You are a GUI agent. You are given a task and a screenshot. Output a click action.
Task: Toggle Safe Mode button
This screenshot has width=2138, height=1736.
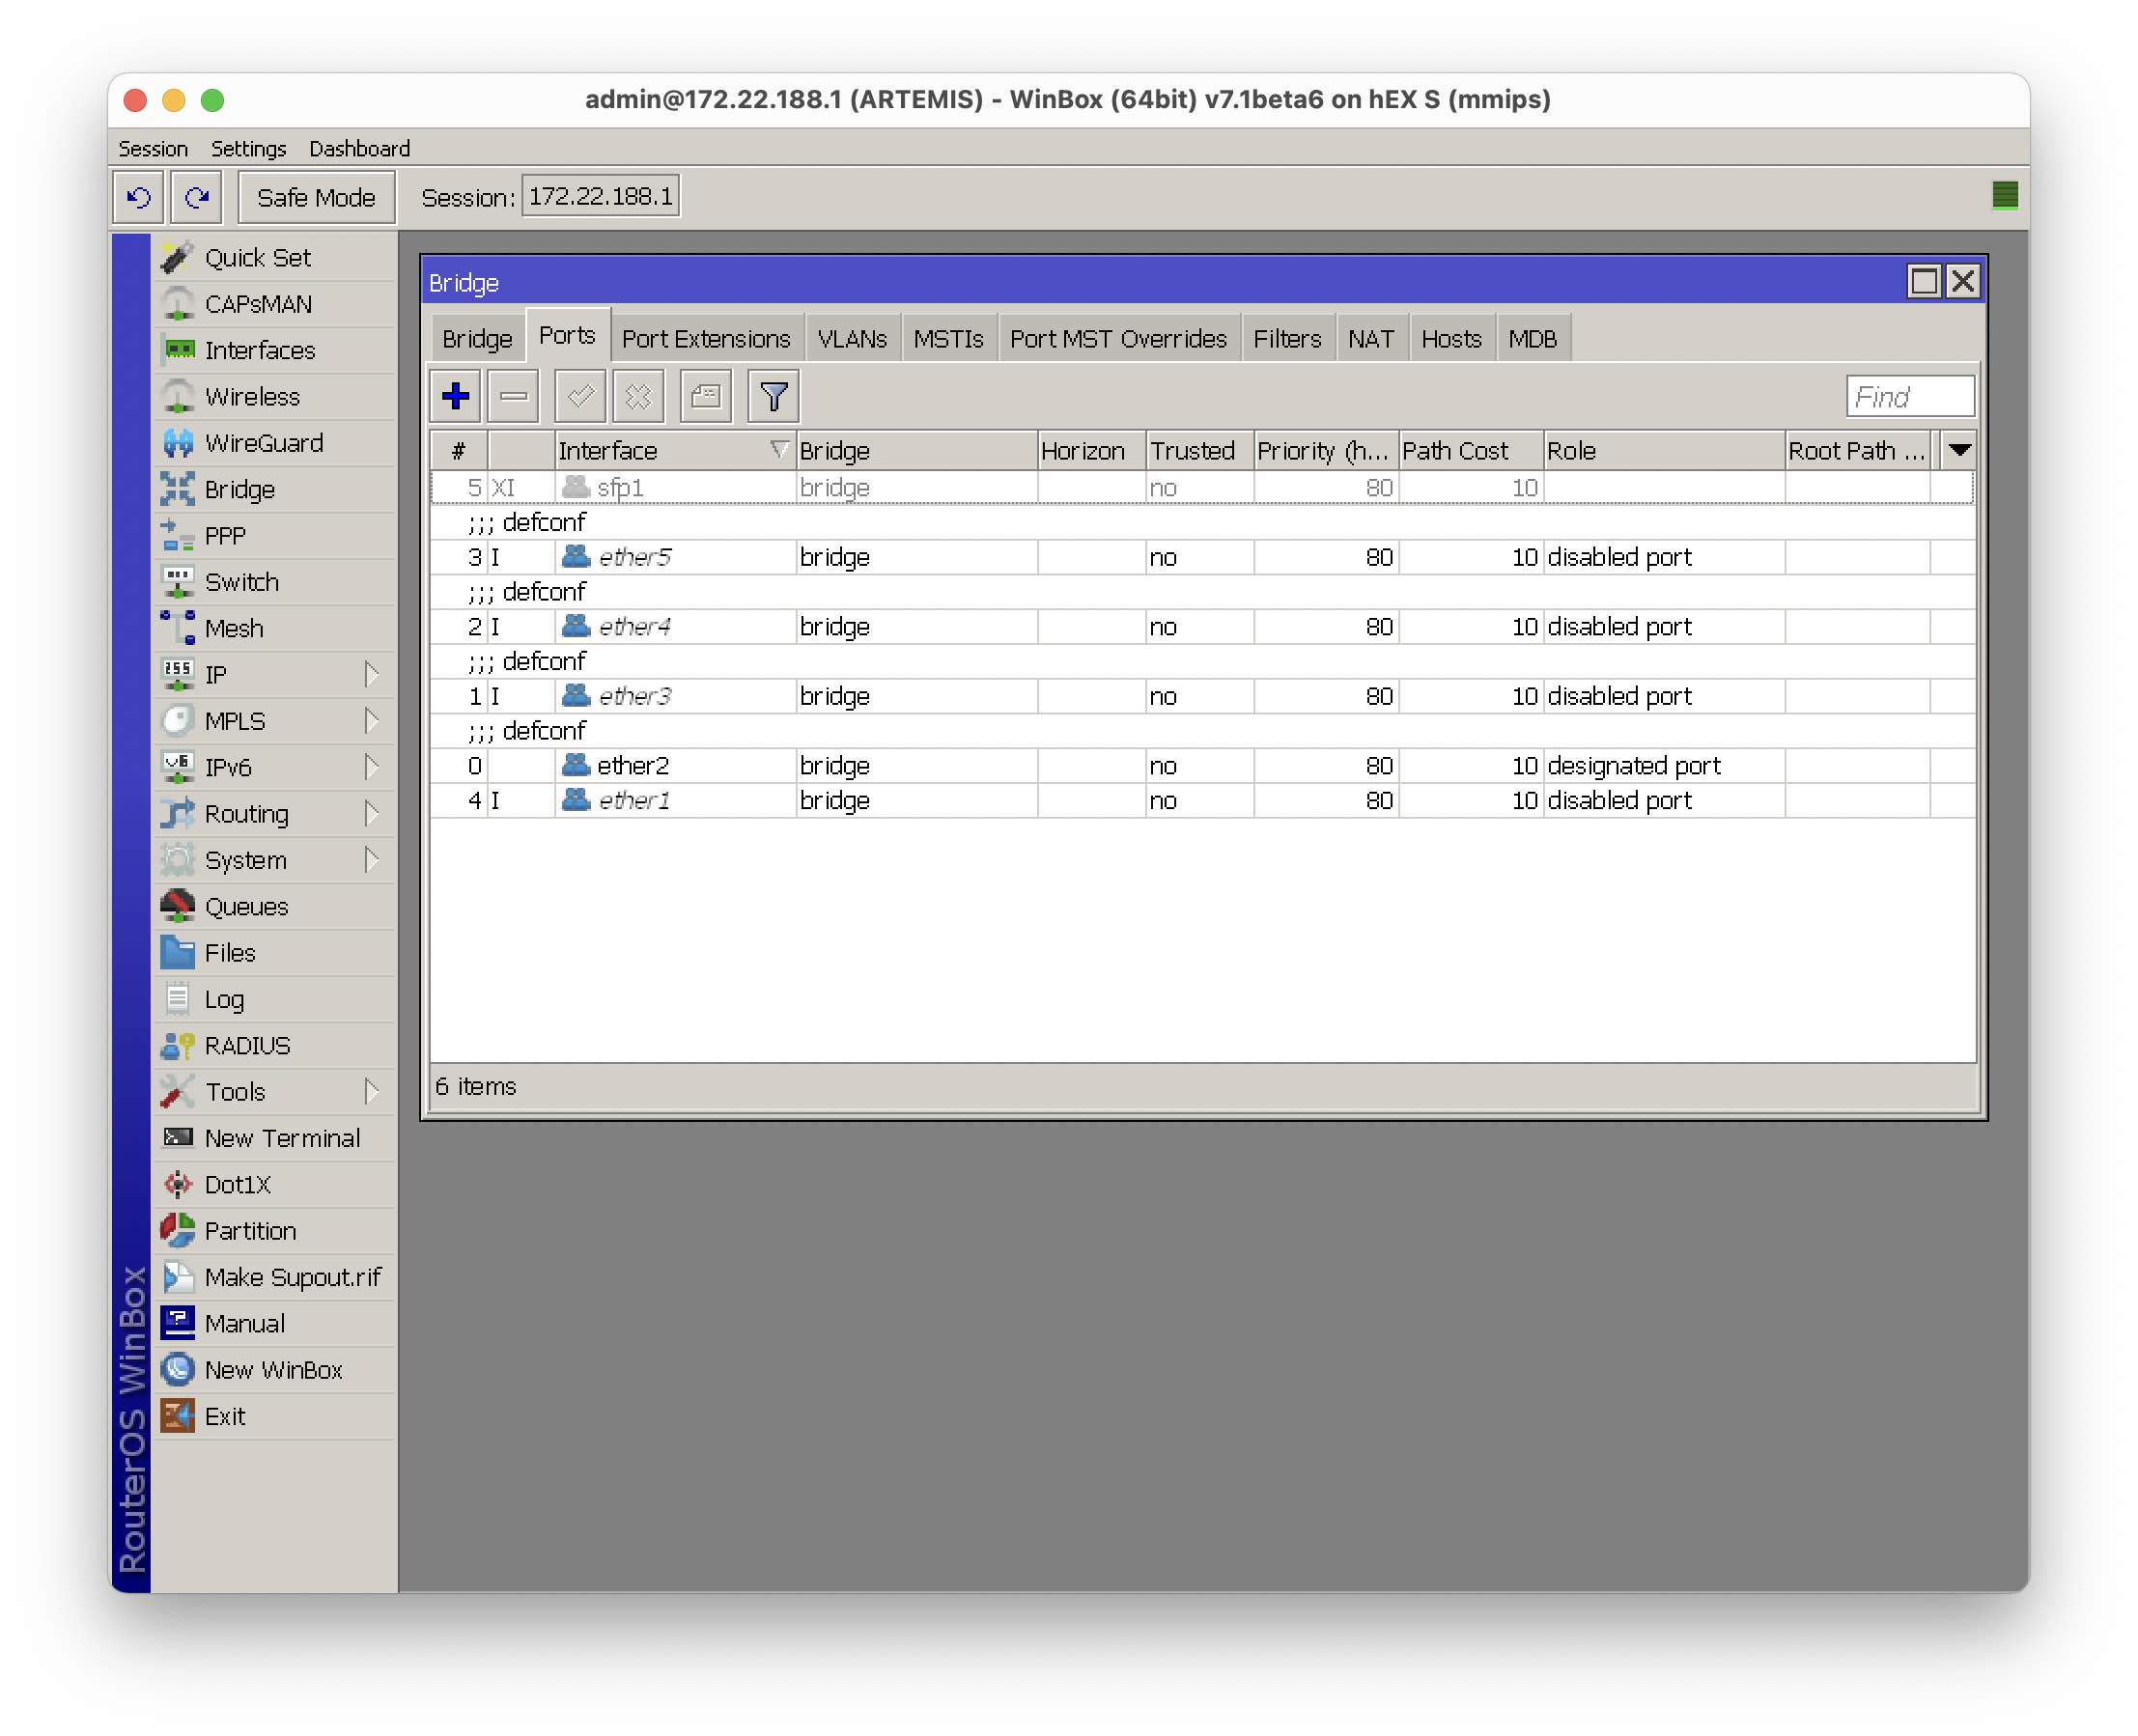pyautogui.click(x=316, y=197)
